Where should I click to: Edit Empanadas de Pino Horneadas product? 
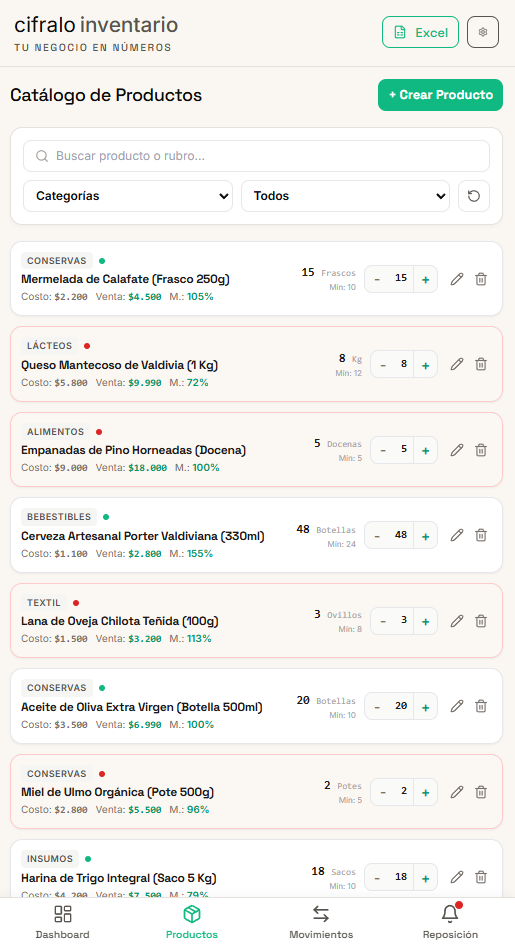click(x=457, y=450)
